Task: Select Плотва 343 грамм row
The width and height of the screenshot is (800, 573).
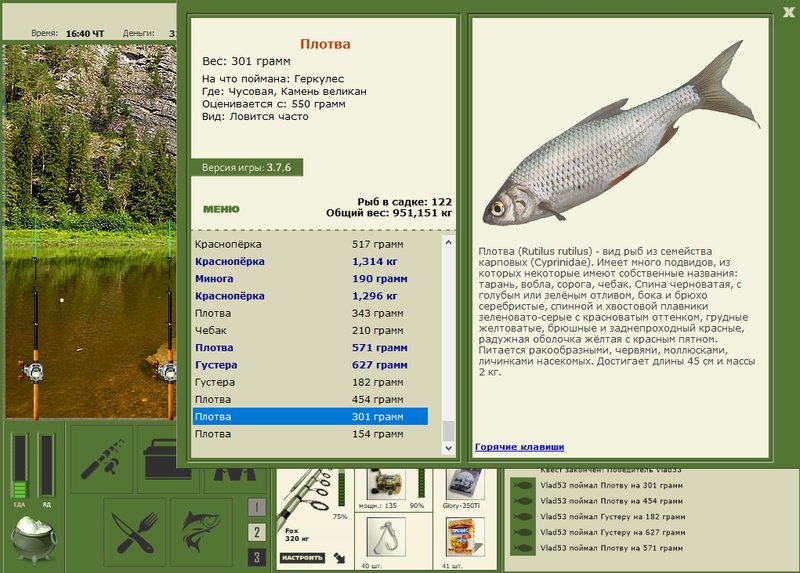Action: [x=310, y=313]
